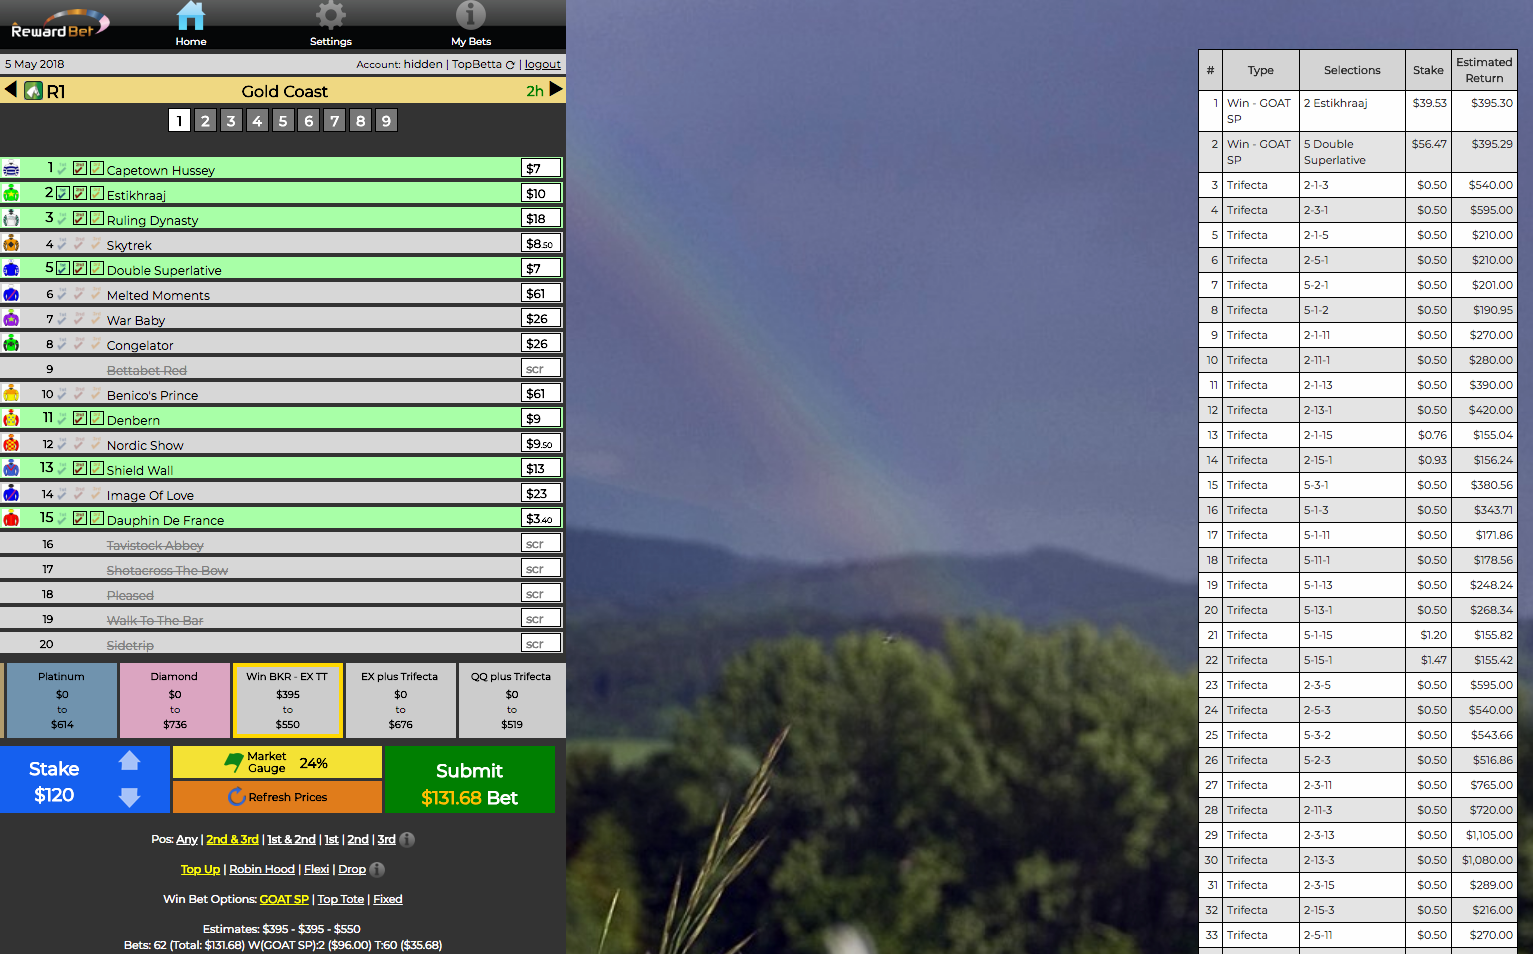Toggle 1st place checkbox for Estikhraaj
Image resolution: width=1533 pixels, height=954 pixels.
(x=63, y=193)
